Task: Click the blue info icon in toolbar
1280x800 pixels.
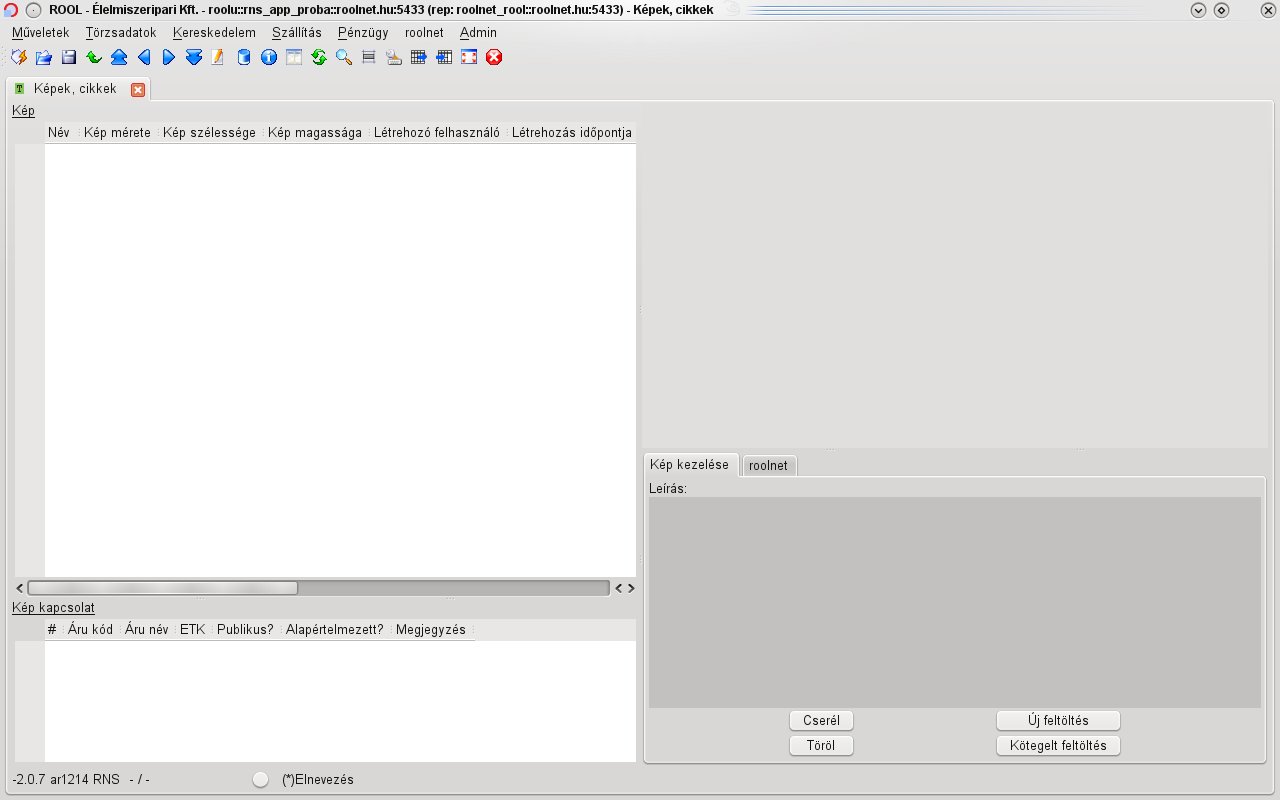Action: click(x=269, y=58)
